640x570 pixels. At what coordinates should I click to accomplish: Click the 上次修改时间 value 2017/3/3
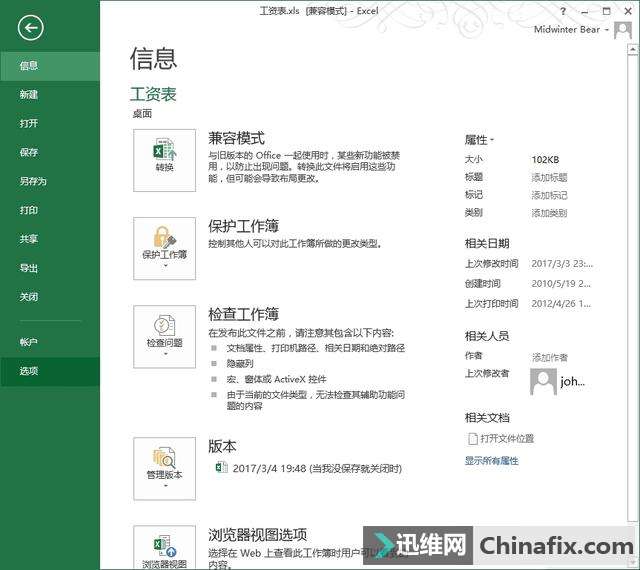pyautogui.click(x=562, y=264)
